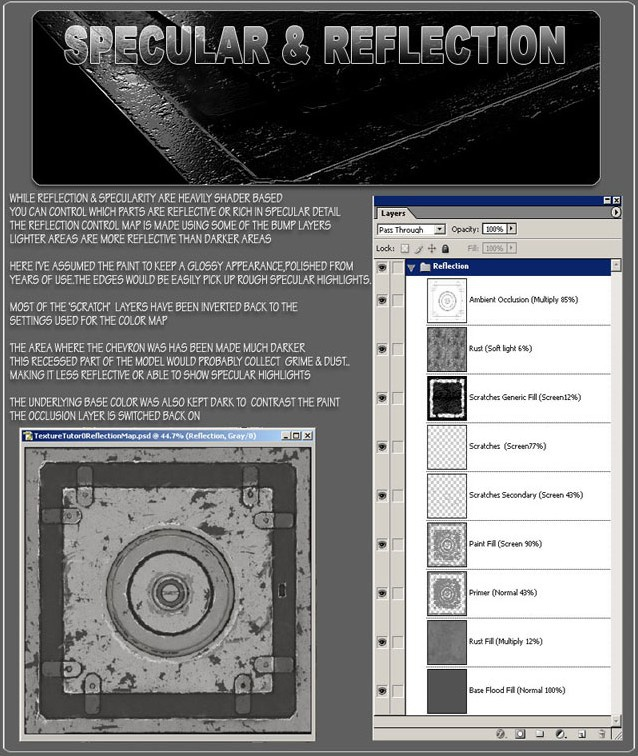Click the reflection map canvas image
The height and width of the screenshot is (756, 638).
[168, 591]
